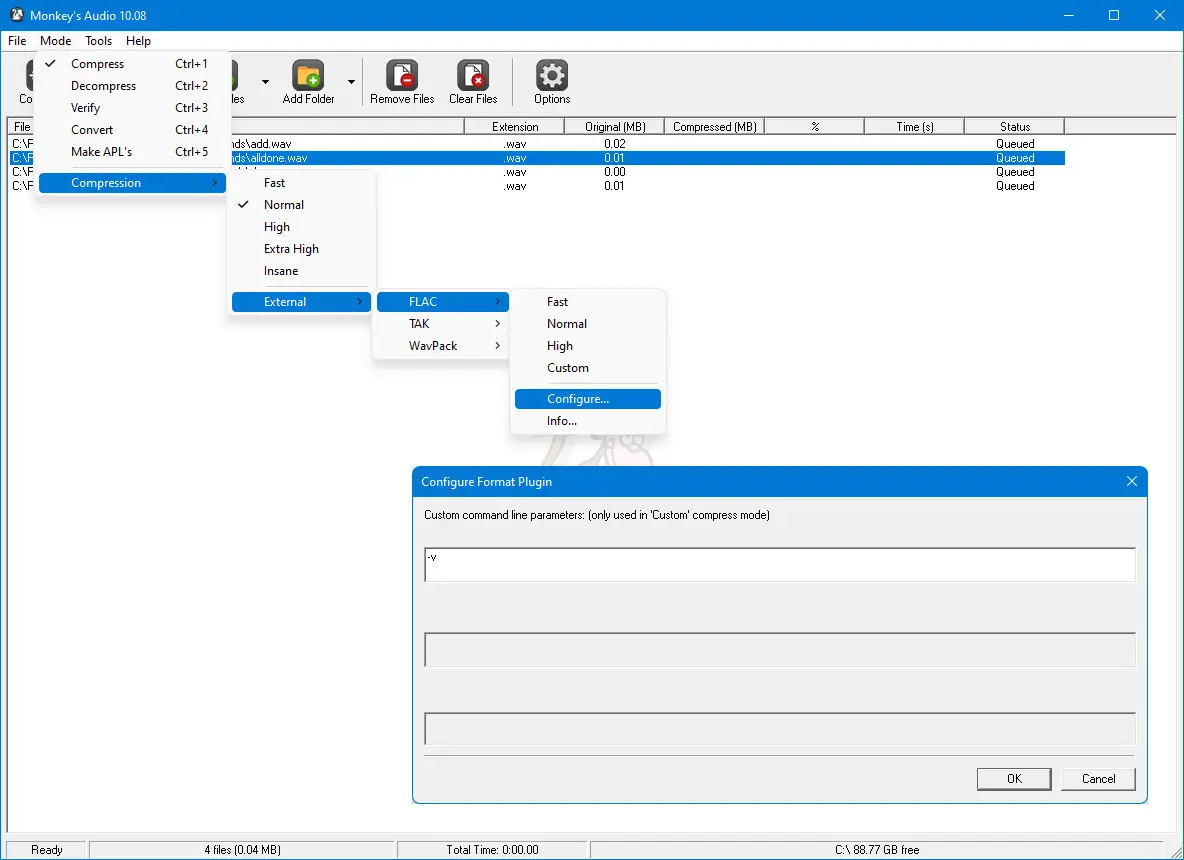The image size is (1184, 860).
Task: Sort by the Status column header
Action: [x=1014, y=127]
